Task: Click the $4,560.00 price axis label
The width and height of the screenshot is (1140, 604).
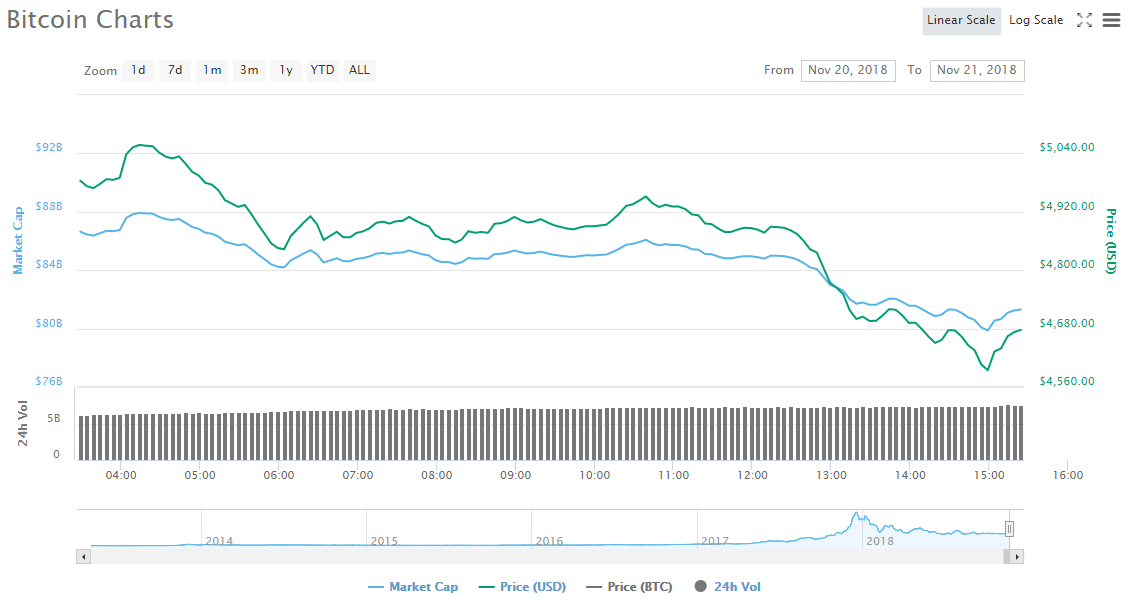Action: pos(1067,382)
